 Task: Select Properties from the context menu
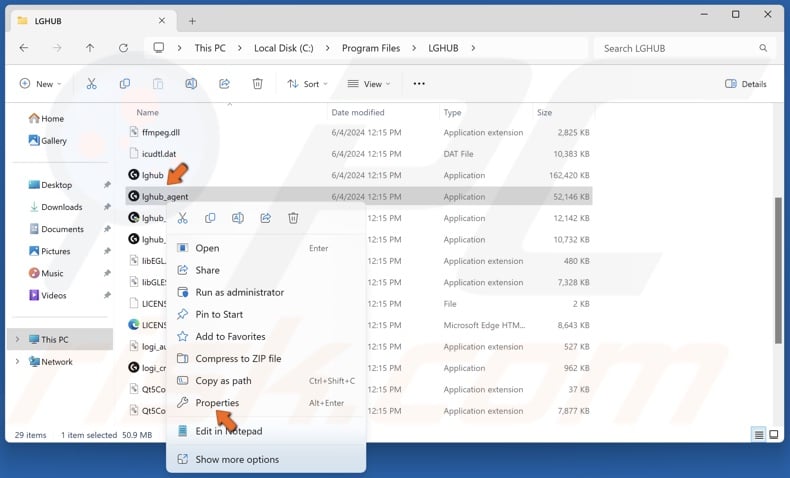pos(217,403)
